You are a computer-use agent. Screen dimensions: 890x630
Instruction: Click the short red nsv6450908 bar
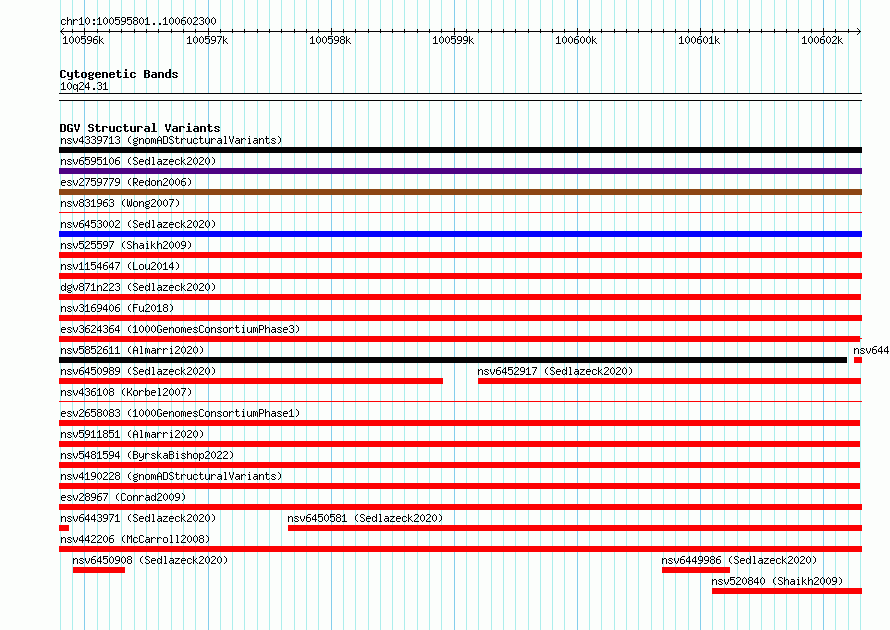pyautogui.click(x=99, y=570)
